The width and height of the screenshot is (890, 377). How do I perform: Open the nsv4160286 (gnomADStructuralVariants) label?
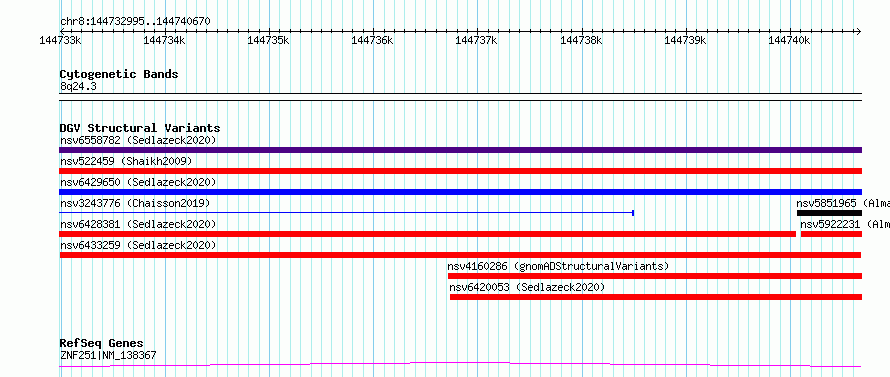[559, 266]
